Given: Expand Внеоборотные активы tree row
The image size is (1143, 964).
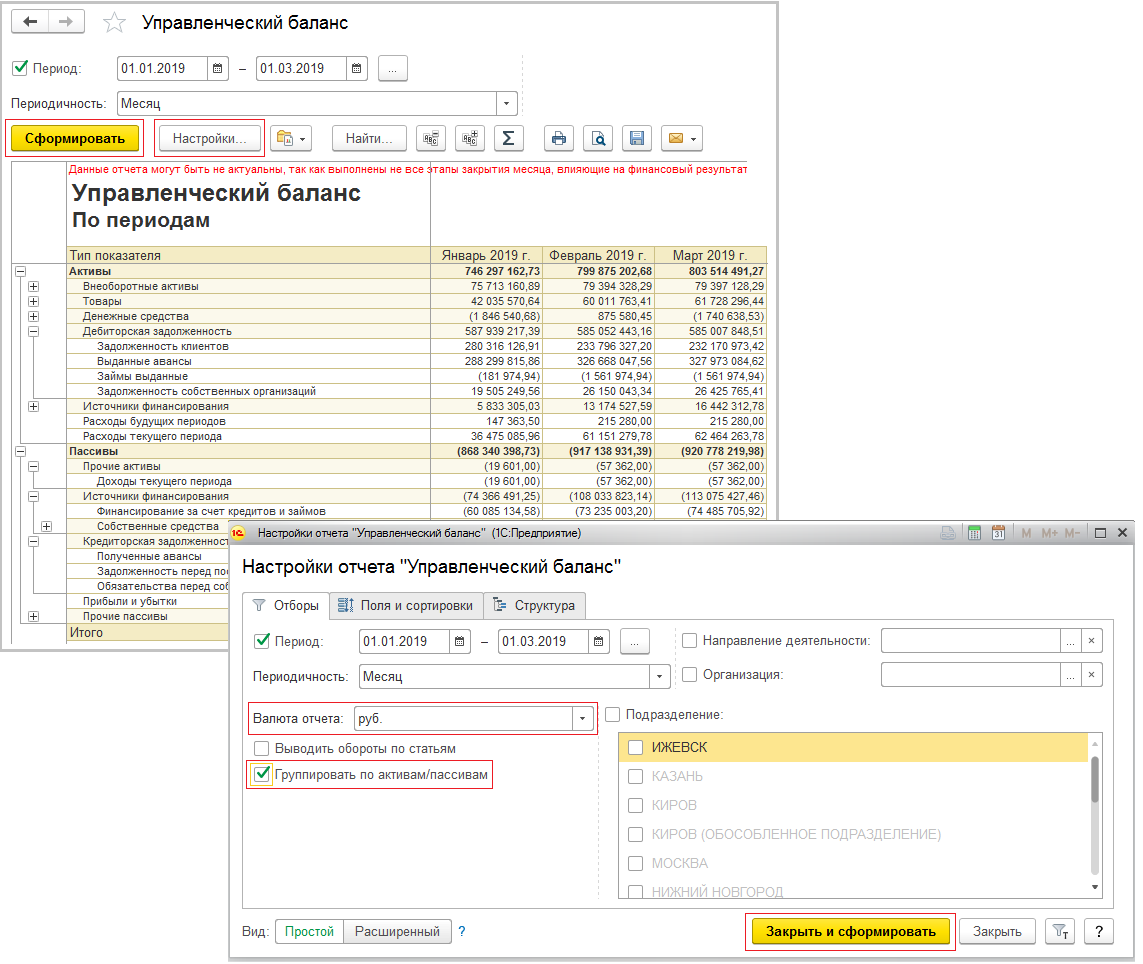Looking at the screenshot, I should point(33,286).
